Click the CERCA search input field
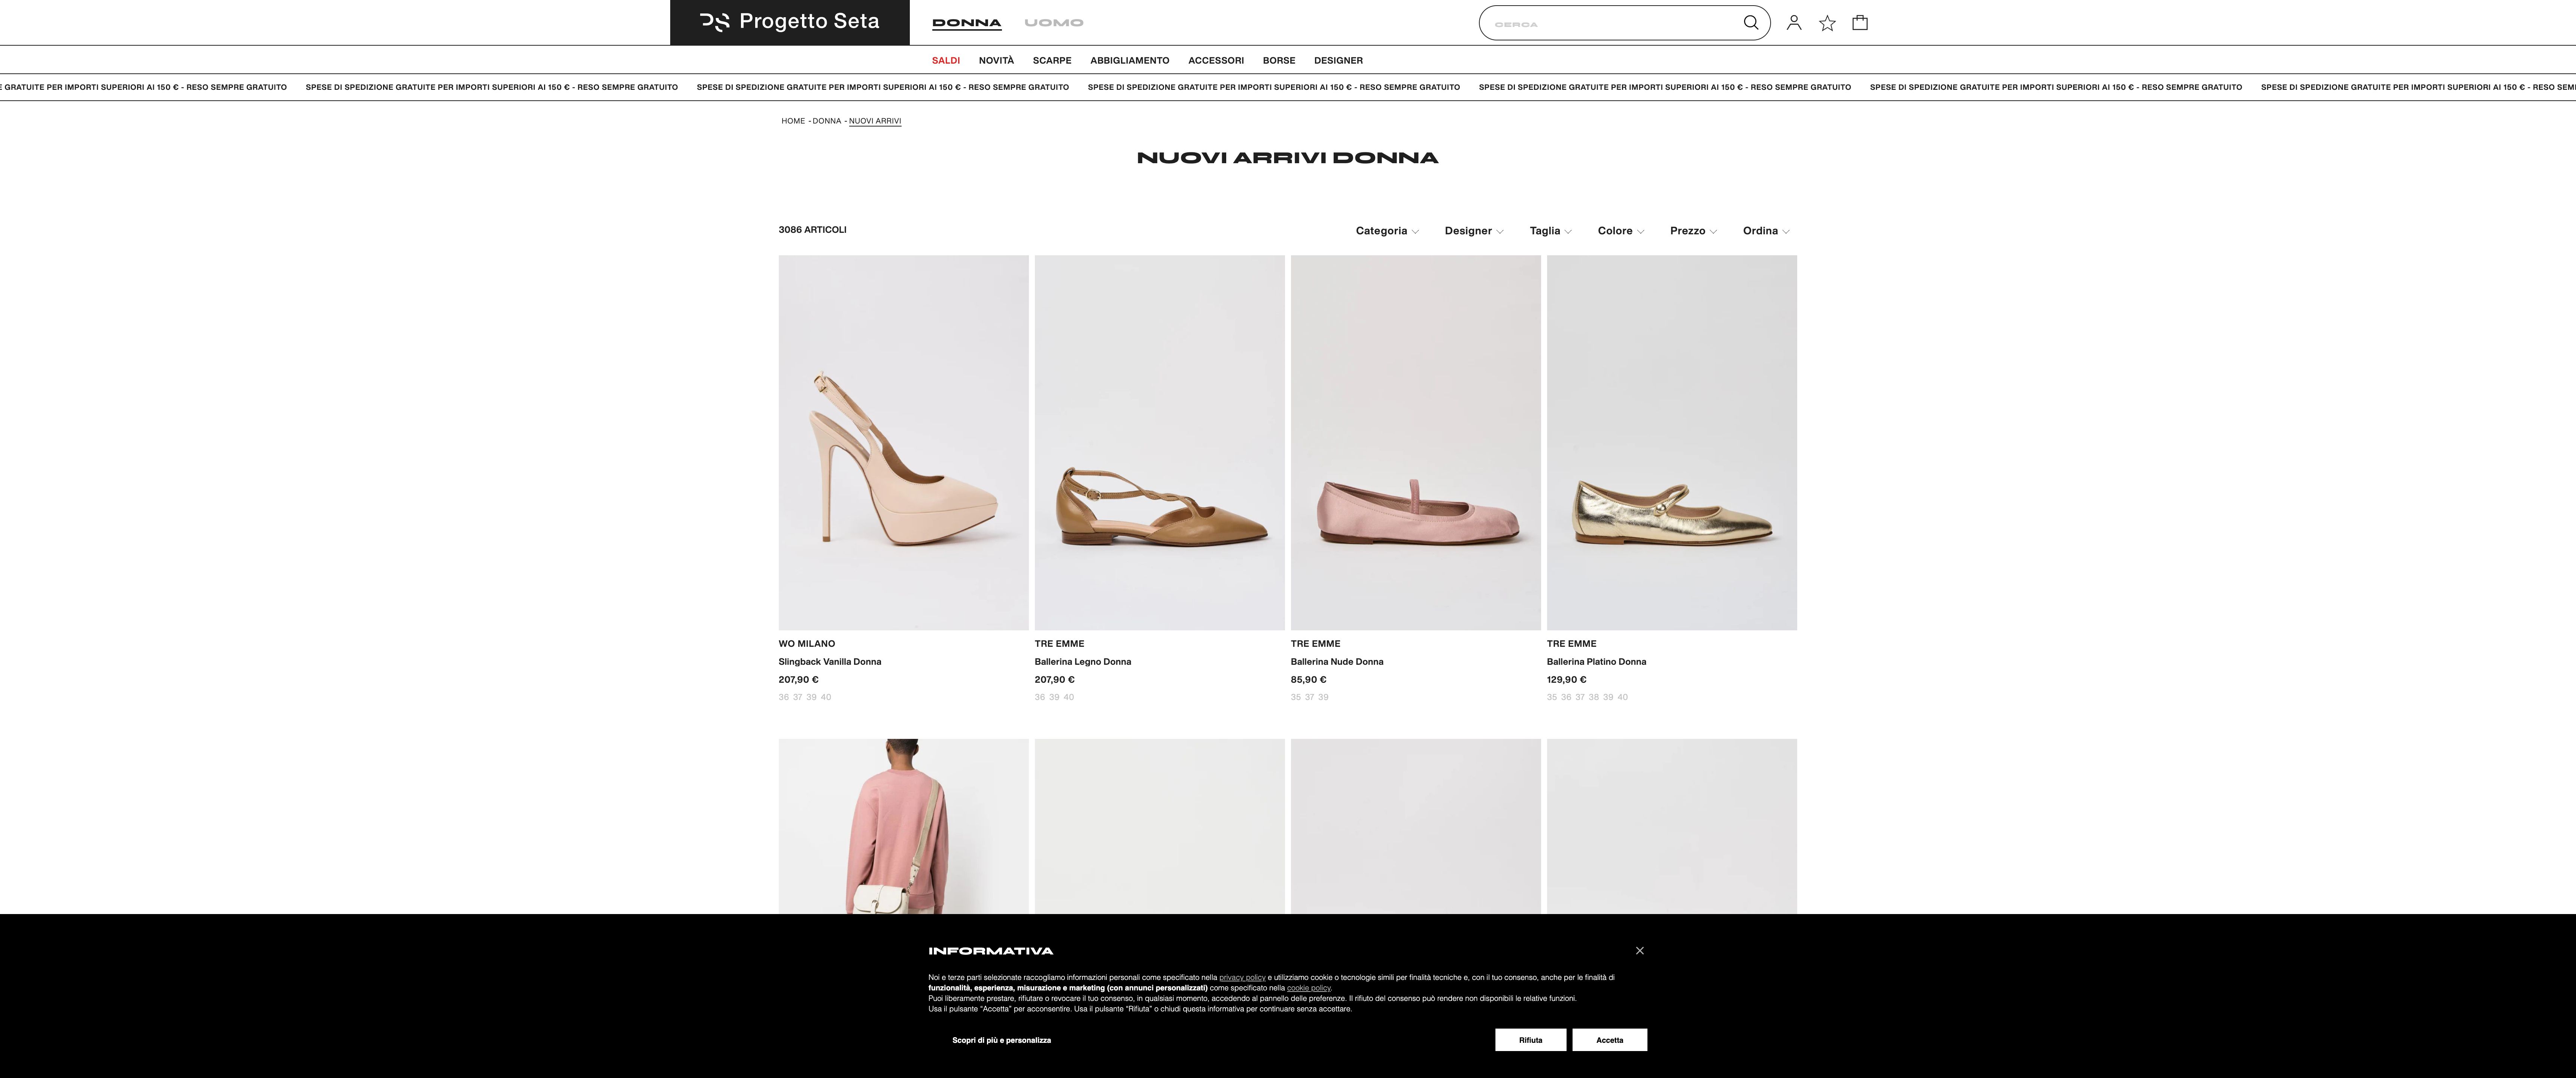The width and height of the screenshot is (2576, 1078). click(1600, 22)
